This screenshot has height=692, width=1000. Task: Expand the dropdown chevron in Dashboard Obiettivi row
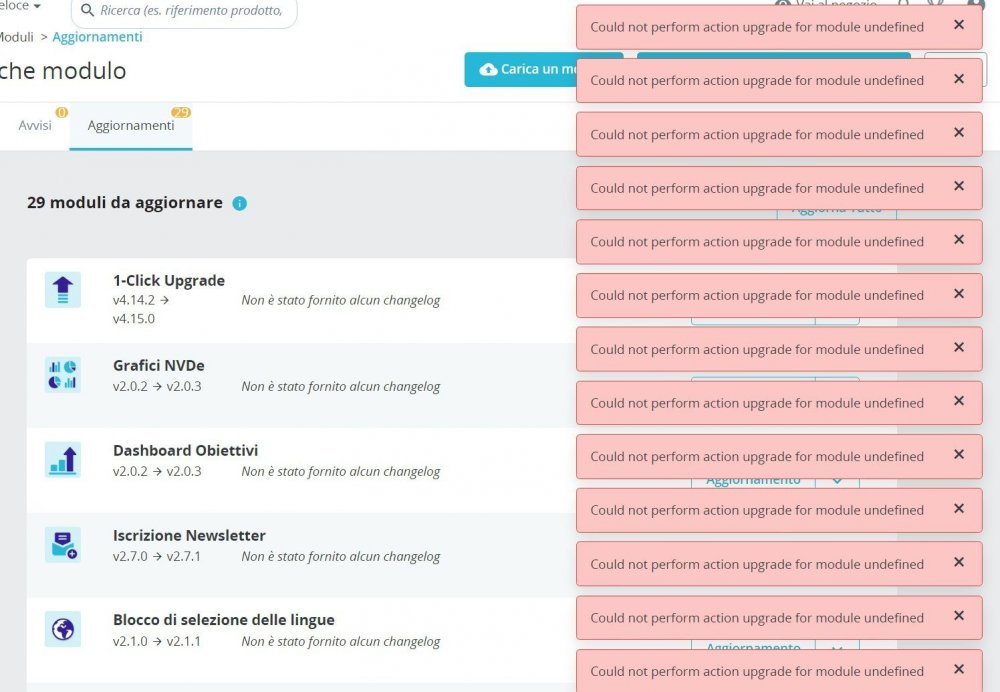coord(837,482)
